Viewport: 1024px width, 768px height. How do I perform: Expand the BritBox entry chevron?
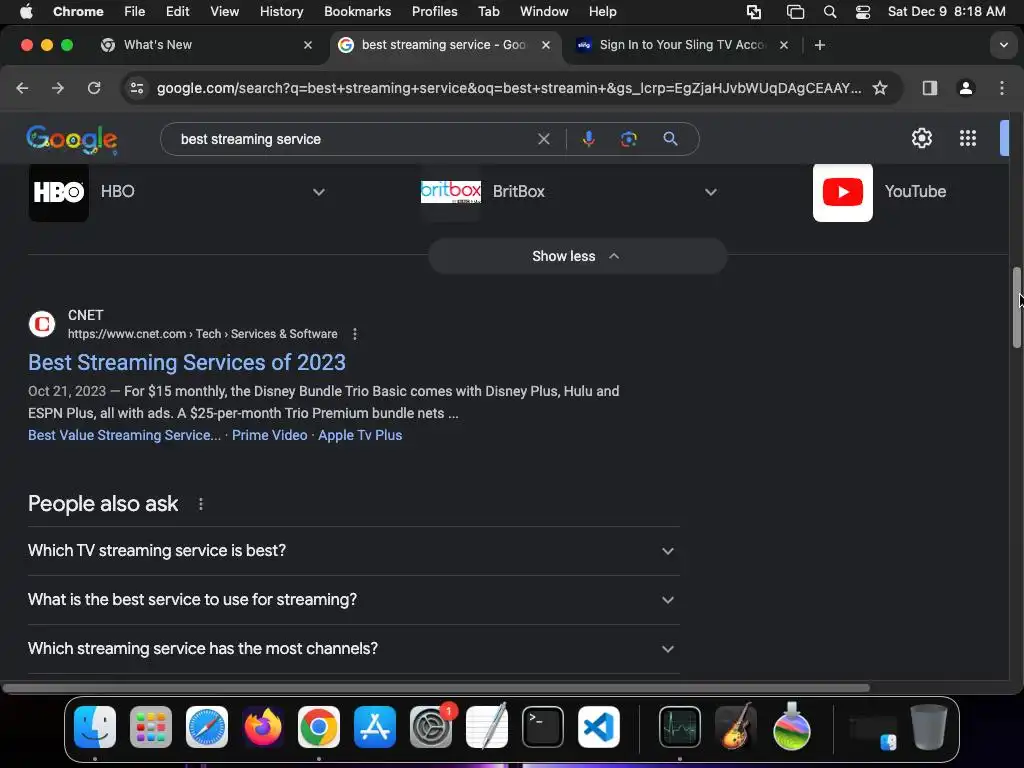coord(711,192)
